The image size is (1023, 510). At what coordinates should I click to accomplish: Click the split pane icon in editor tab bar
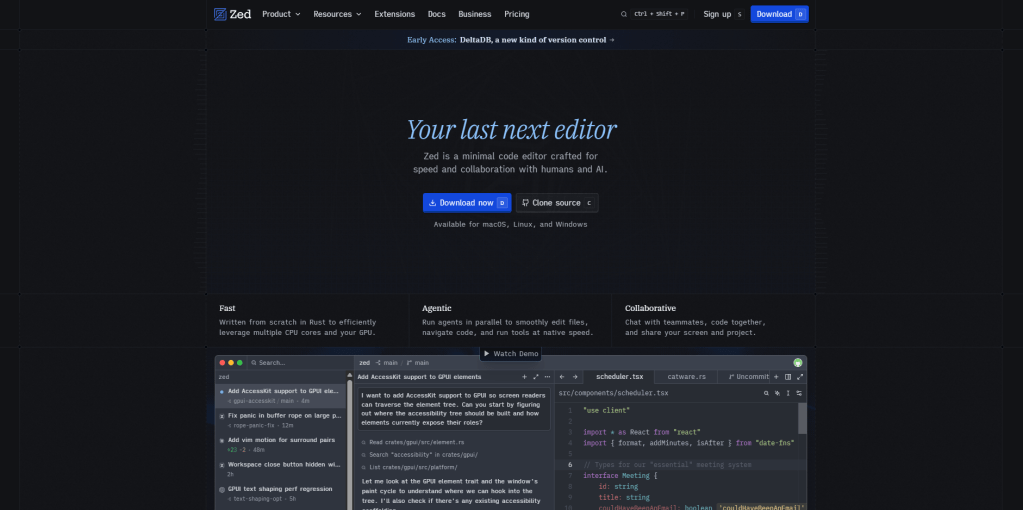[x=788, y=377]
